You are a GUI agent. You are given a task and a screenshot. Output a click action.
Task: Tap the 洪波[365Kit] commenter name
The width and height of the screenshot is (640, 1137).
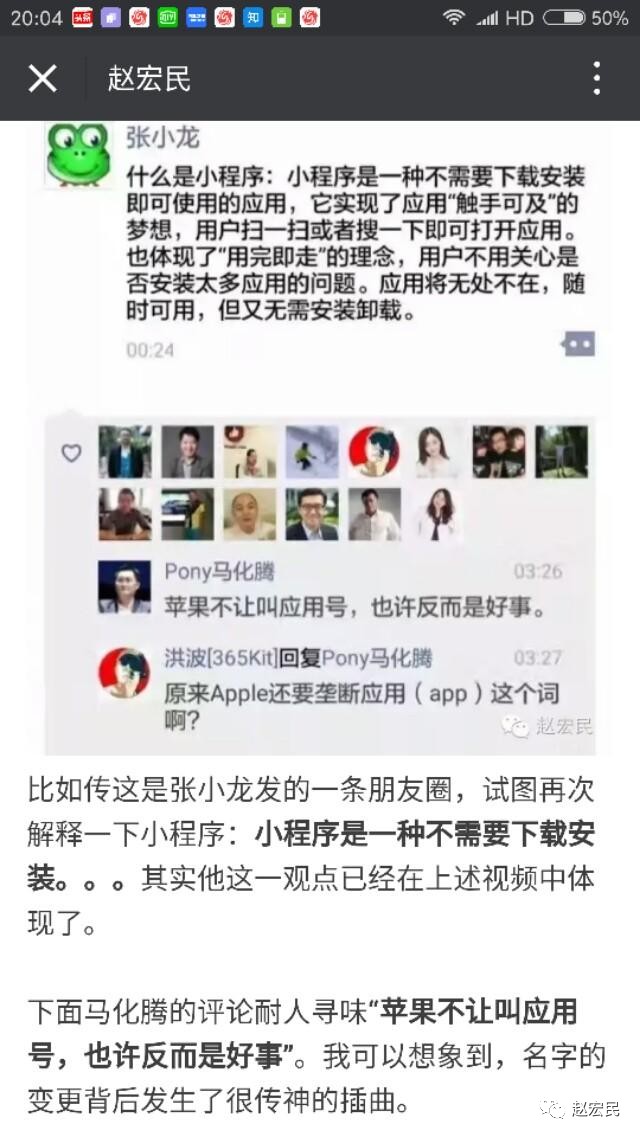[x=221, y=658]
